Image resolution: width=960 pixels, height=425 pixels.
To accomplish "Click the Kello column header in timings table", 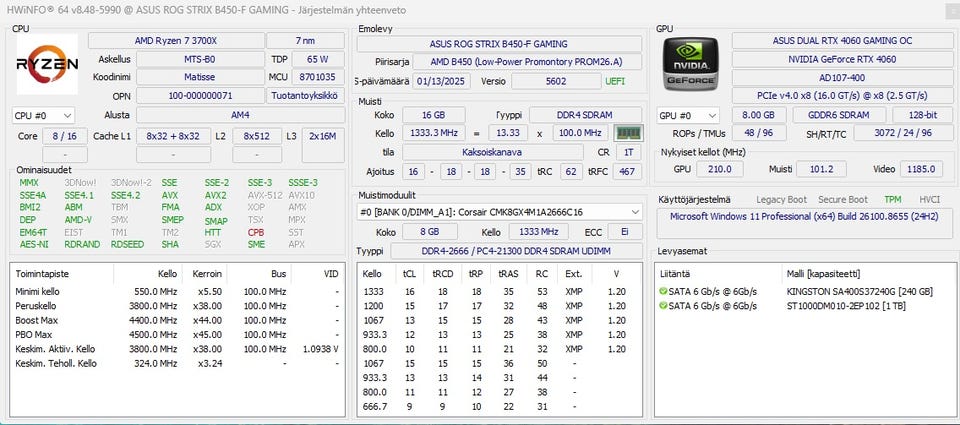I will pyautogui.click(x=372, y=274).
